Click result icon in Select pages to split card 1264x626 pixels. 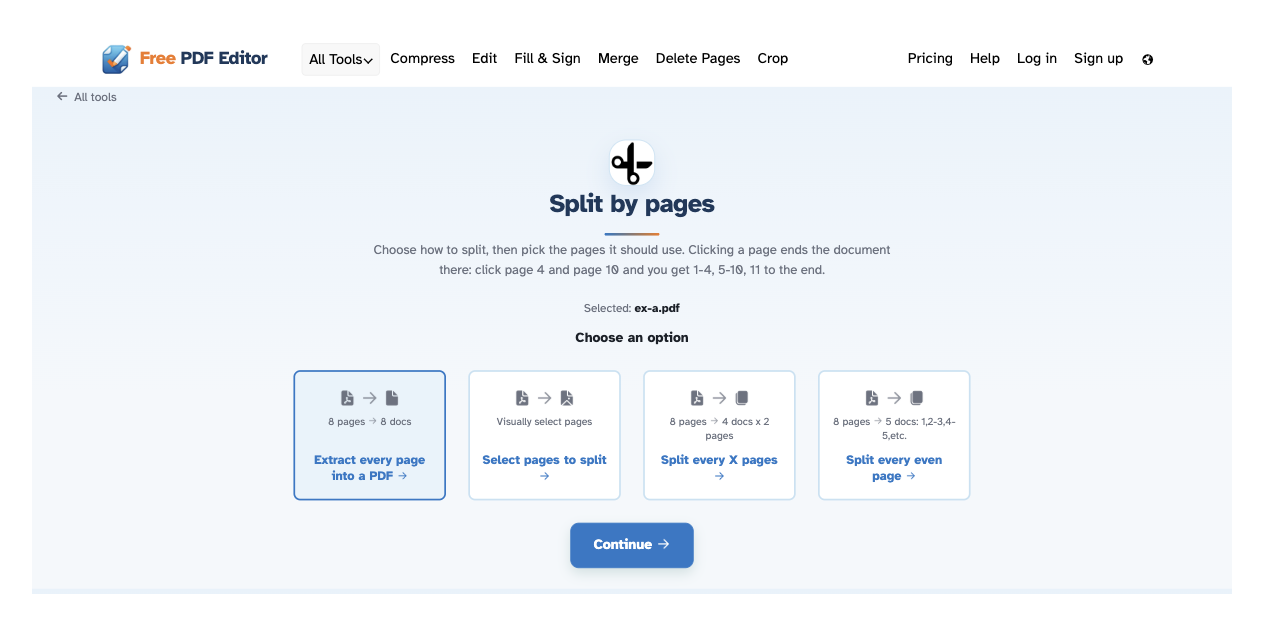click(567, 398)
